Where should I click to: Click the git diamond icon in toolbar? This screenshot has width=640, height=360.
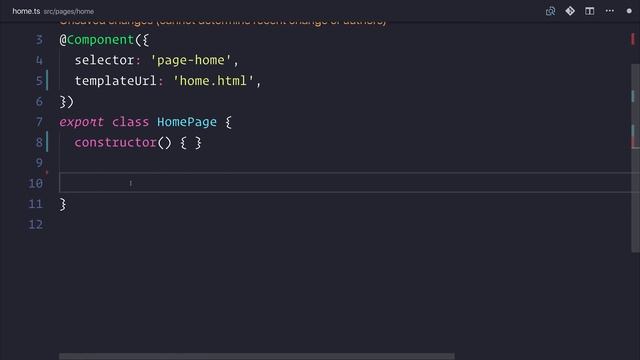pos(570,11)
